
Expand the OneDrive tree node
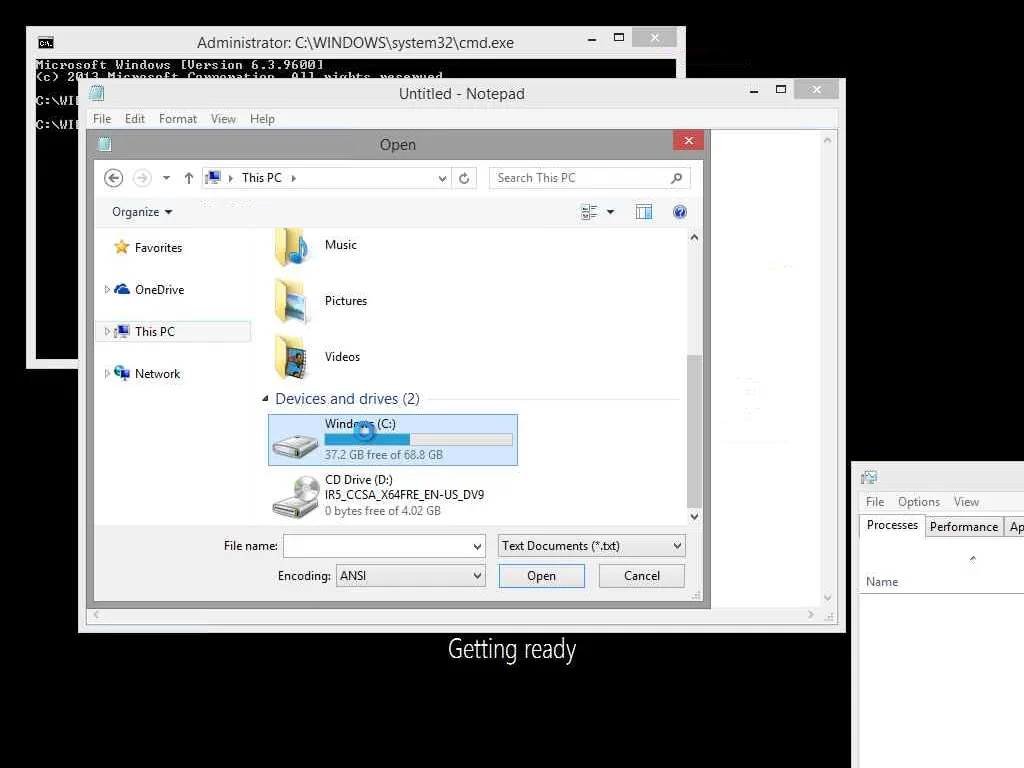pos(107,289)
